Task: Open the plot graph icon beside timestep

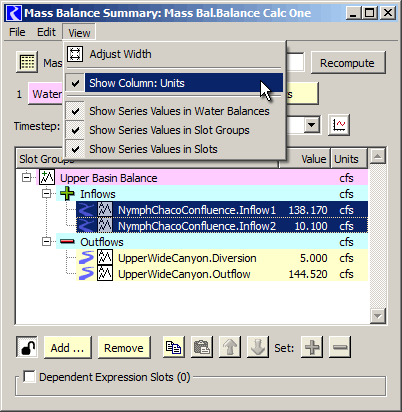Action: 339,125
